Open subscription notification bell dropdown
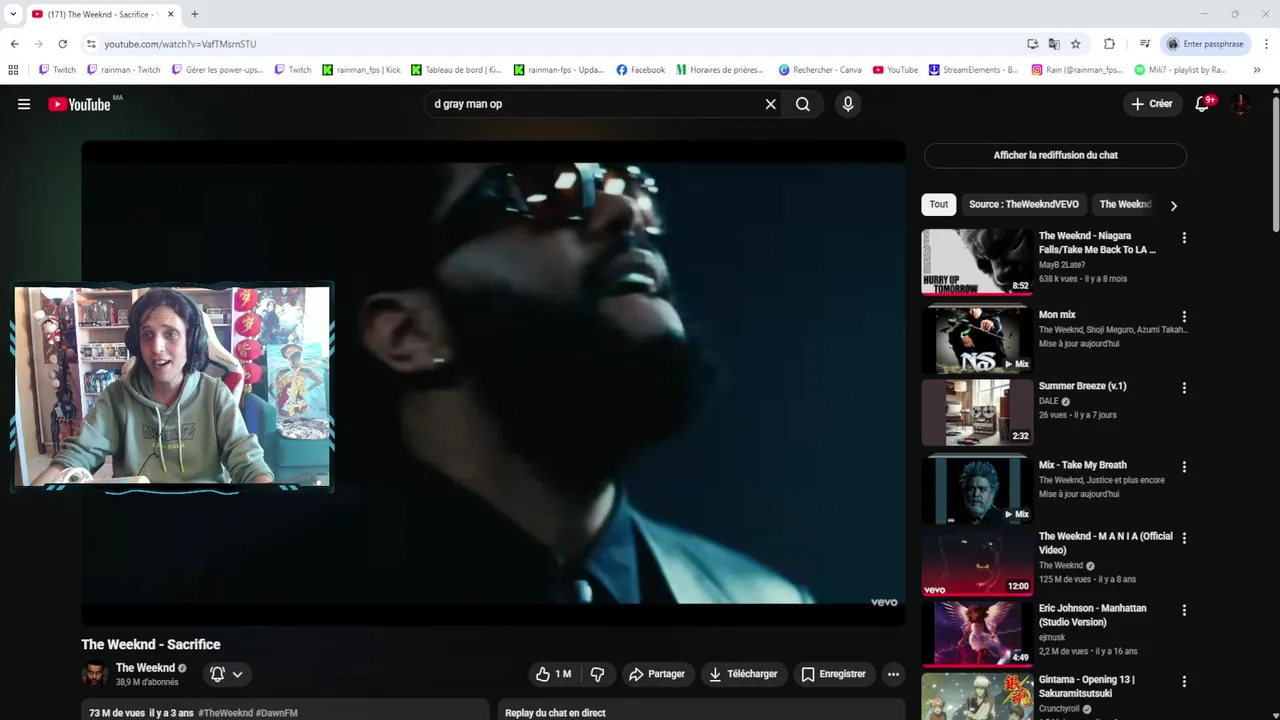 (x=227, y=674)
